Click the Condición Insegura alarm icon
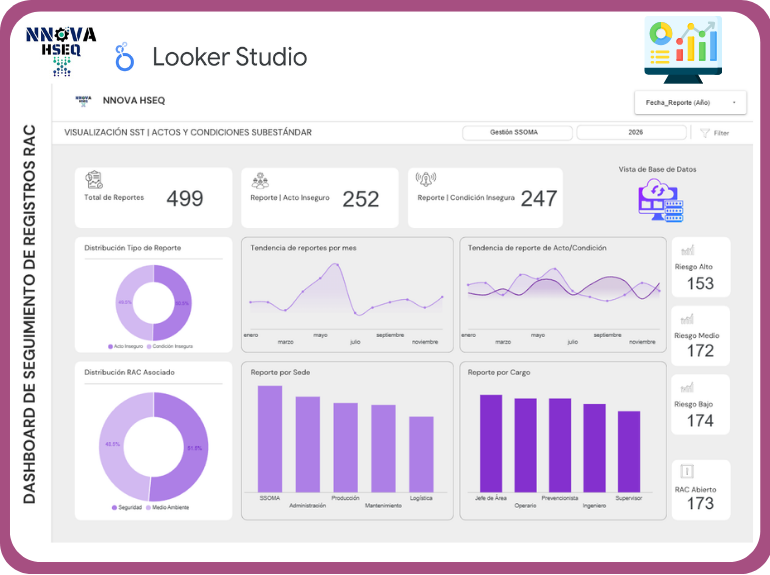Screen dimensions: 770x575 pos(426,180)
